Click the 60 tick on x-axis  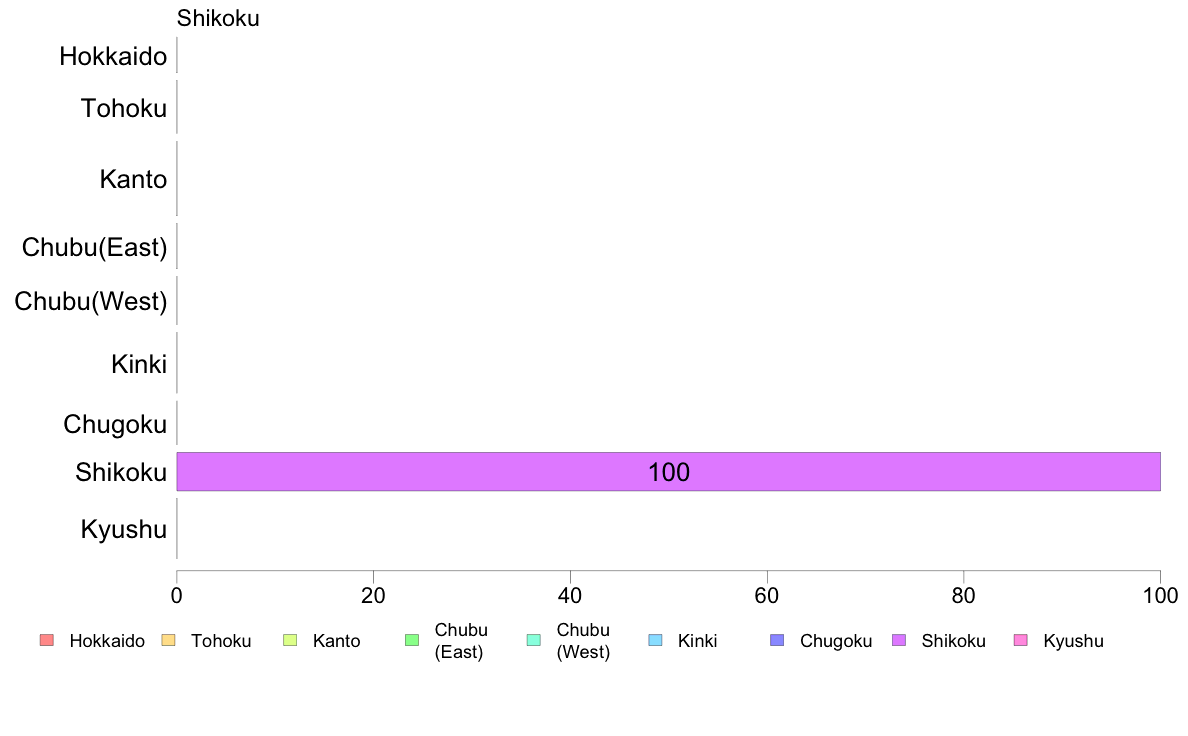[767, 596]
